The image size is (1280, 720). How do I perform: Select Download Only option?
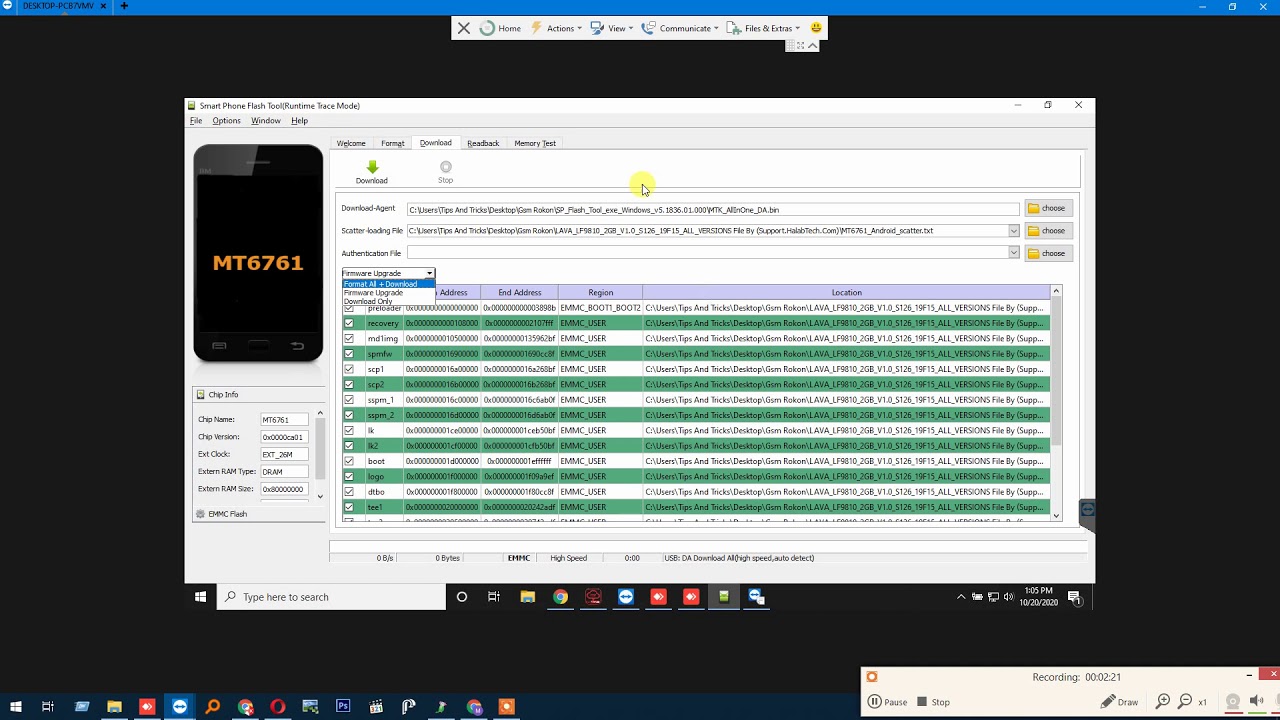tap(388, 301)
